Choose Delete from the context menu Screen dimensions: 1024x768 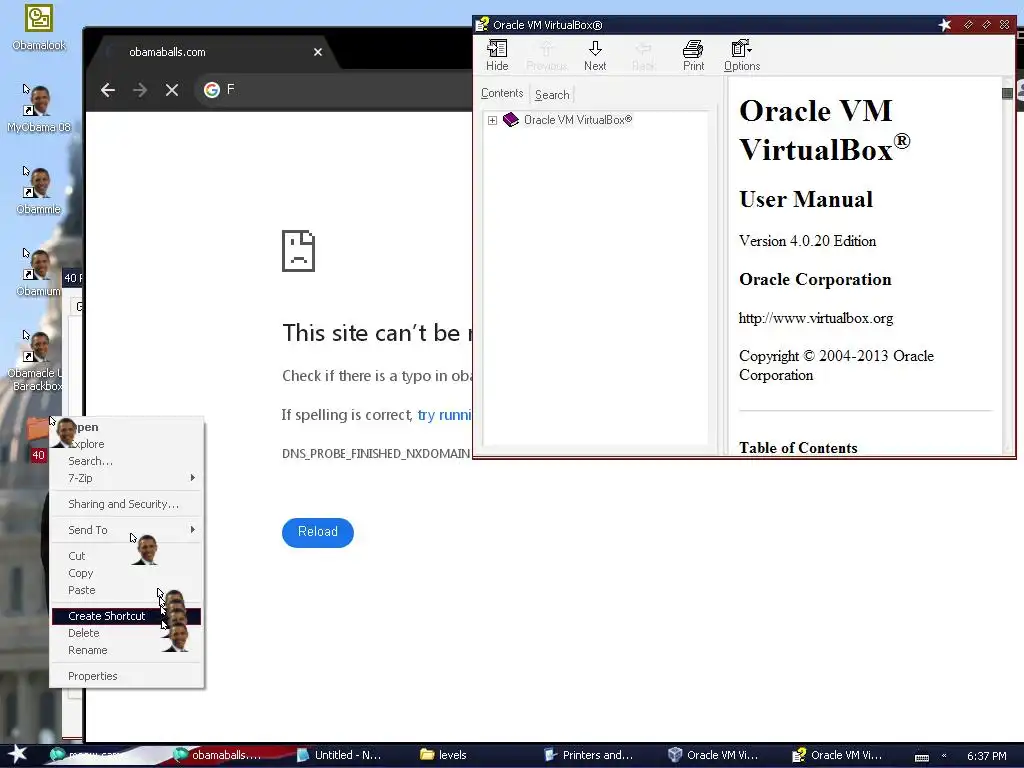tap(127, 633)
